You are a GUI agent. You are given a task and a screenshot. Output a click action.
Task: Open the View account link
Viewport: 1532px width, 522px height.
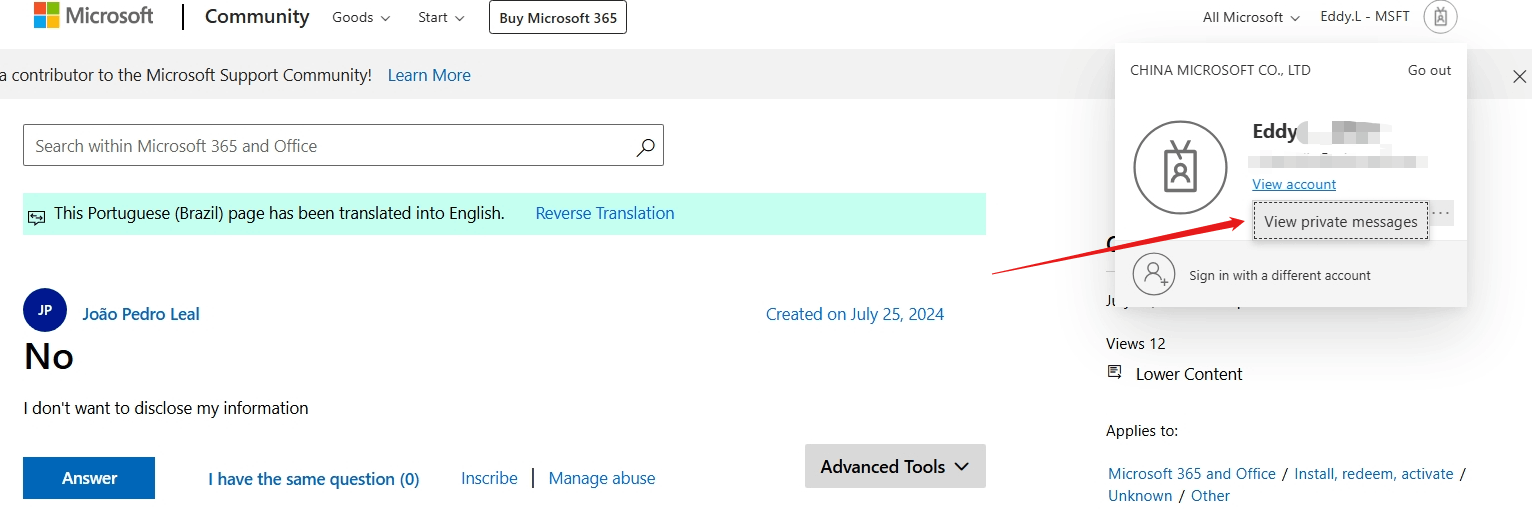pyautogui.click(x=1294, y=184)
